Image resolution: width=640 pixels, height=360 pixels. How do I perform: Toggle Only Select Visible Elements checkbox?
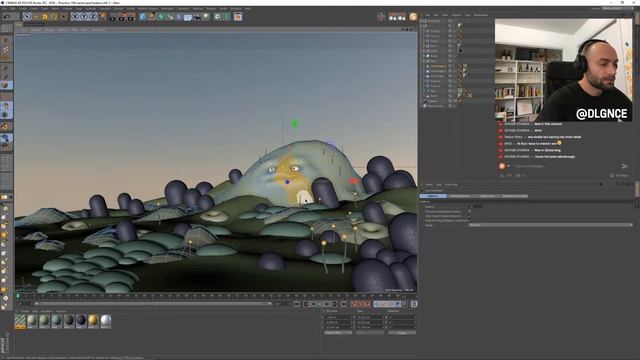click(x=470, y=216)
